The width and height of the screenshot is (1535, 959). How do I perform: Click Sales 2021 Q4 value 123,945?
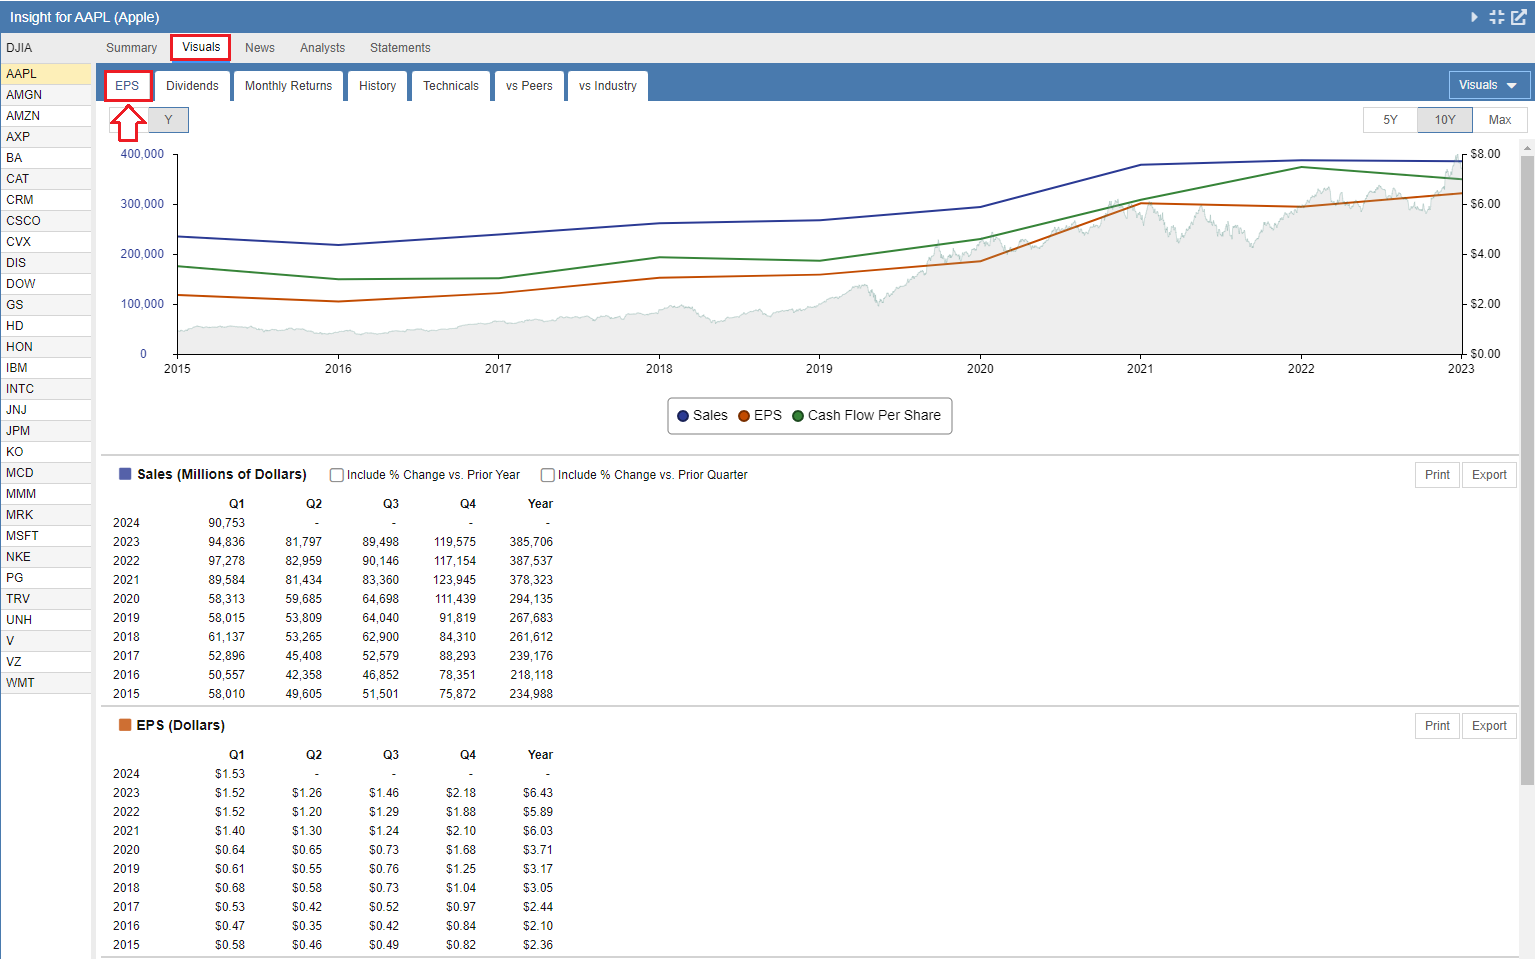click(455, 580)
